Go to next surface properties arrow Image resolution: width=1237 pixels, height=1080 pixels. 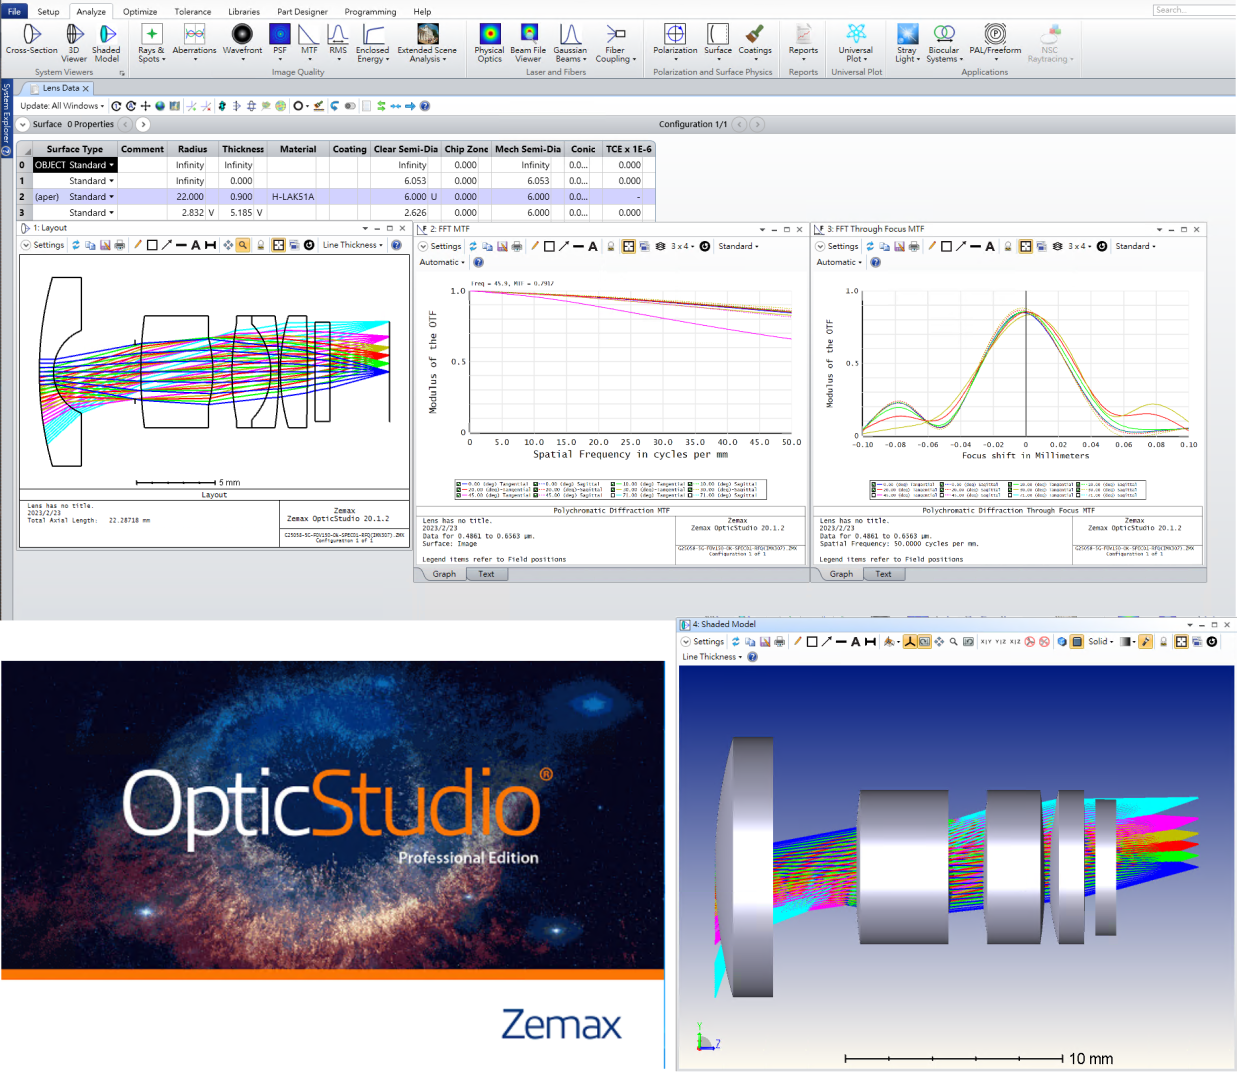pos(143,124)
